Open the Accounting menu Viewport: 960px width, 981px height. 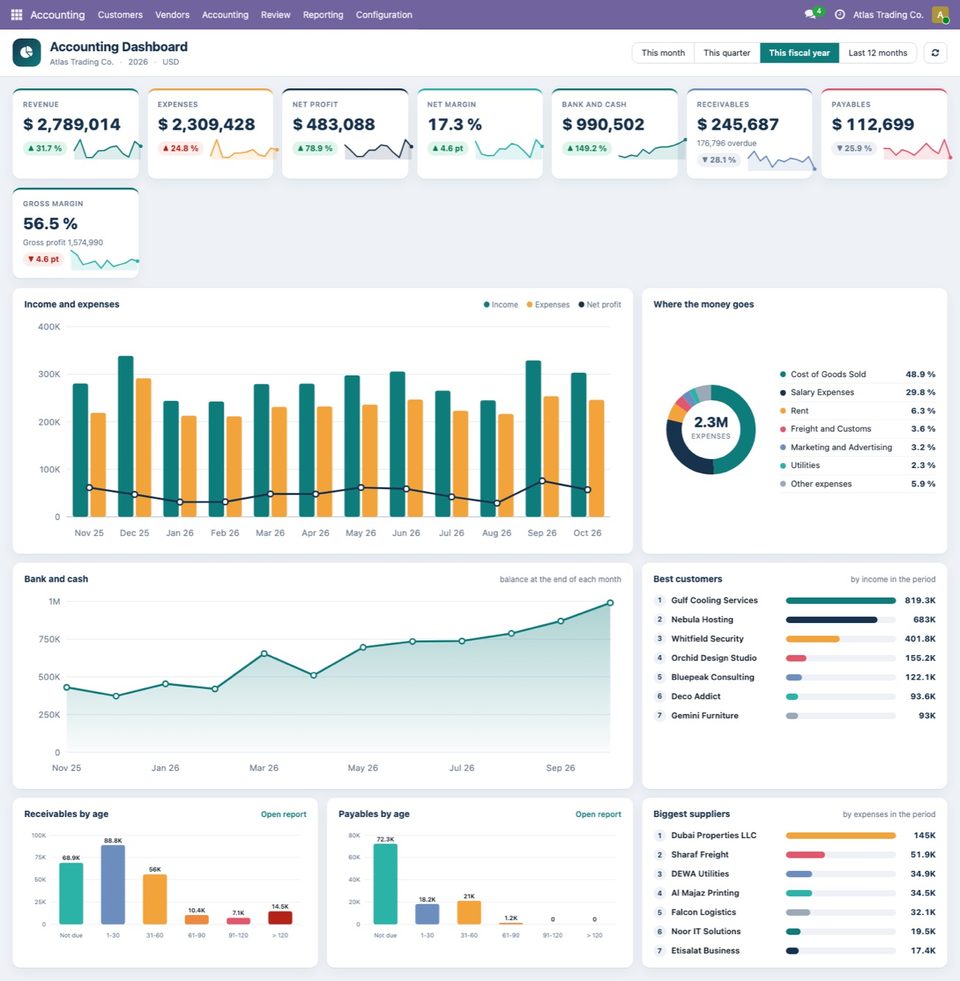(225, 14)
